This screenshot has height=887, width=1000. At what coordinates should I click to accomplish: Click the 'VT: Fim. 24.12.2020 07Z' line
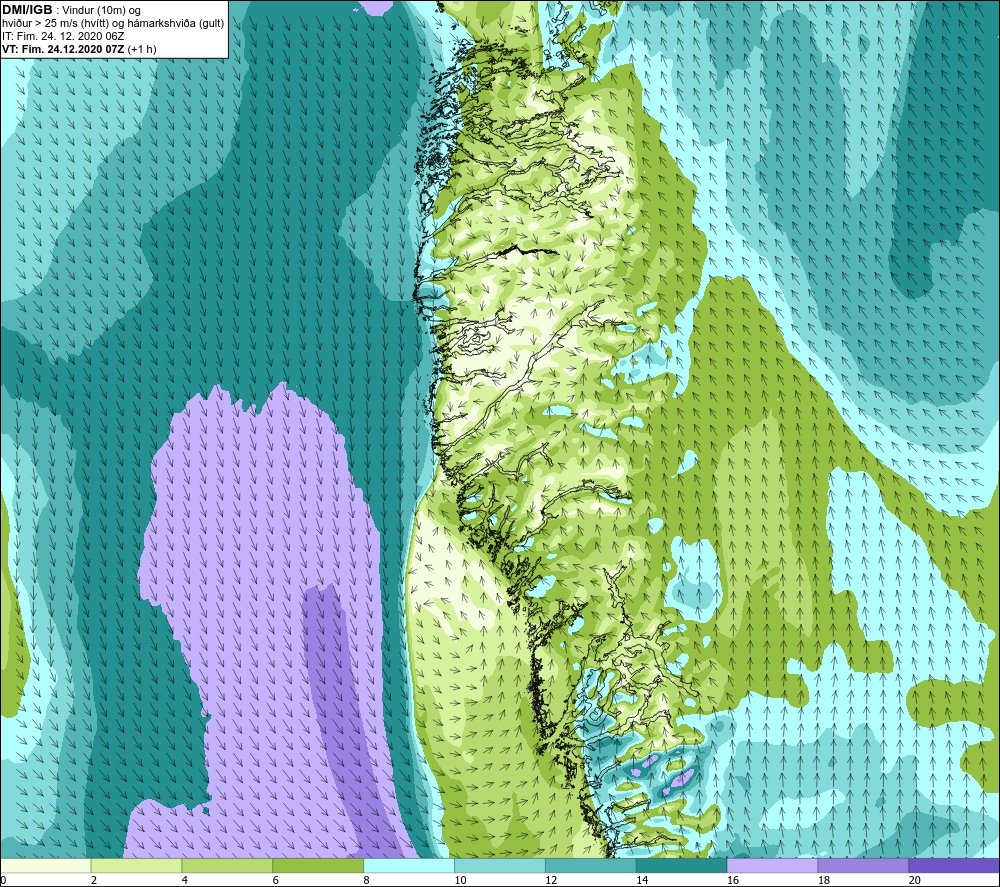click(x=64, y=49)
